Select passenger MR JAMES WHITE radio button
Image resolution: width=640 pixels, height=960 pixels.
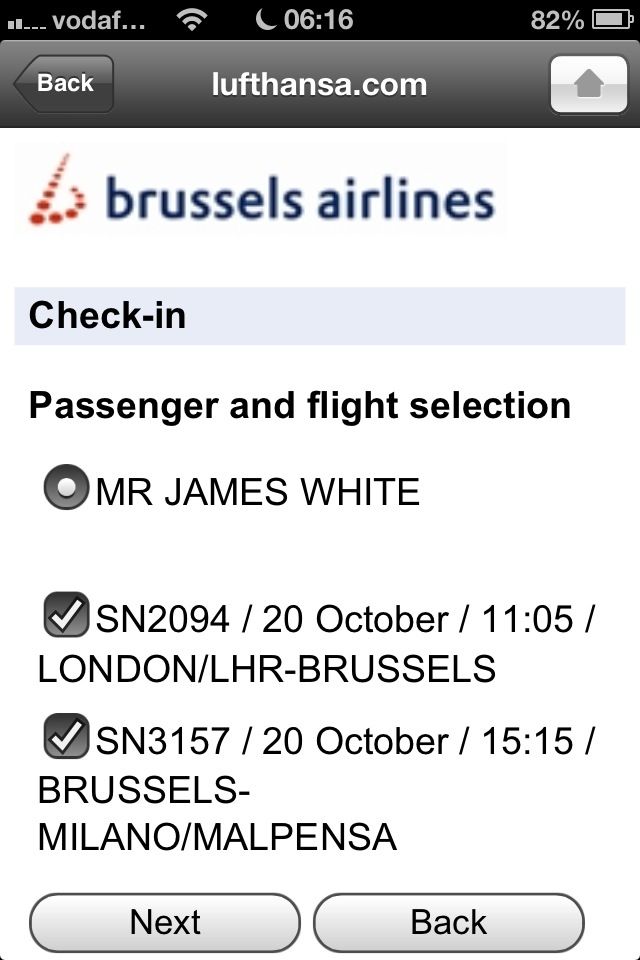(x=66, y=487)
